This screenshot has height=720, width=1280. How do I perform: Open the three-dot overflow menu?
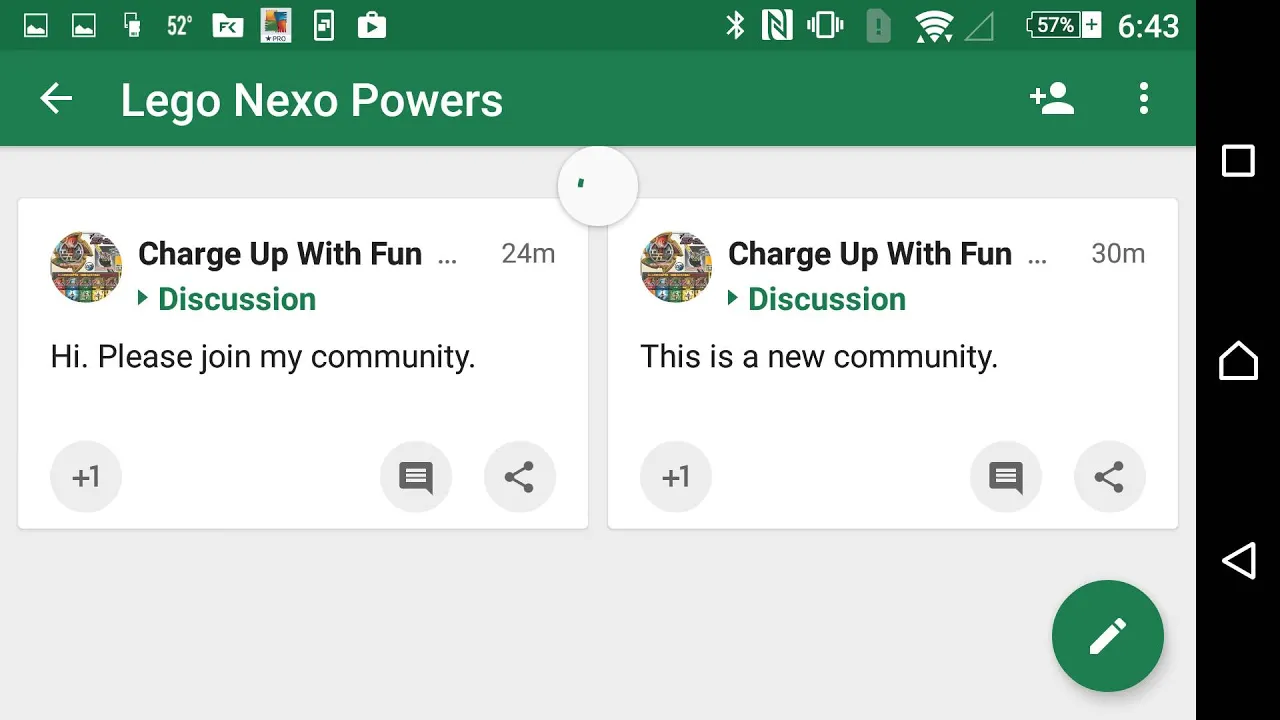[1144, 98]
